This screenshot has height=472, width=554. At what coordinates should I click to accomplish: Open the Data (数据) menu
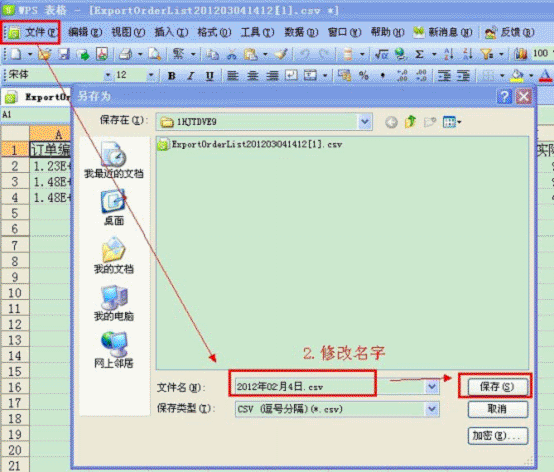[x=301, y=33]
